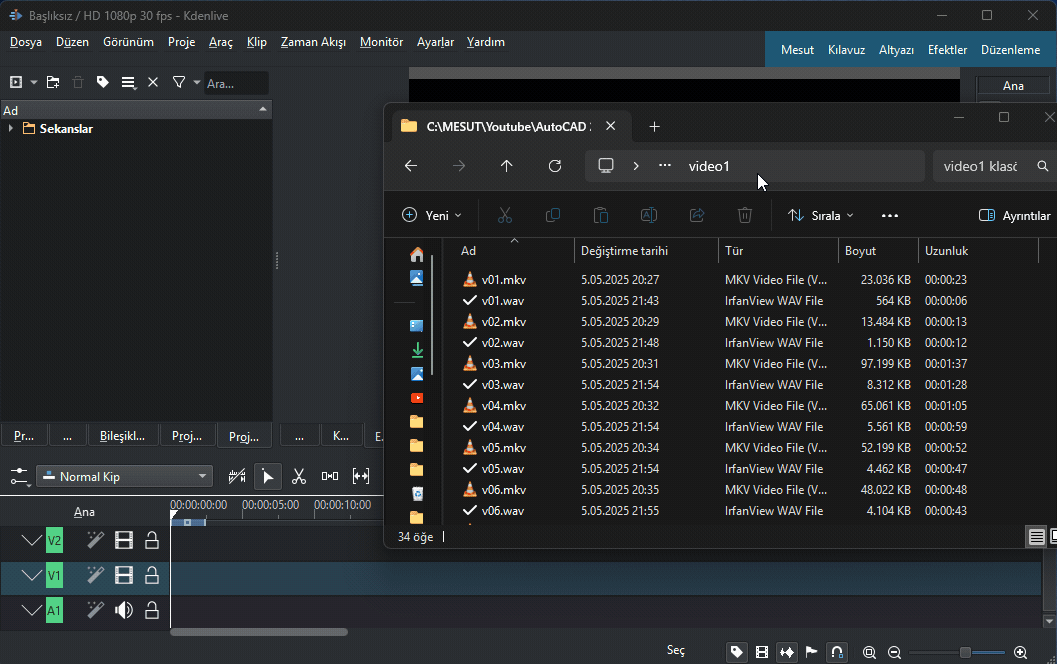Viewport: 1057px width, 664px height.
Task: Select the razor scissors tool in timeline toolbar
Action: coord(299,477)
